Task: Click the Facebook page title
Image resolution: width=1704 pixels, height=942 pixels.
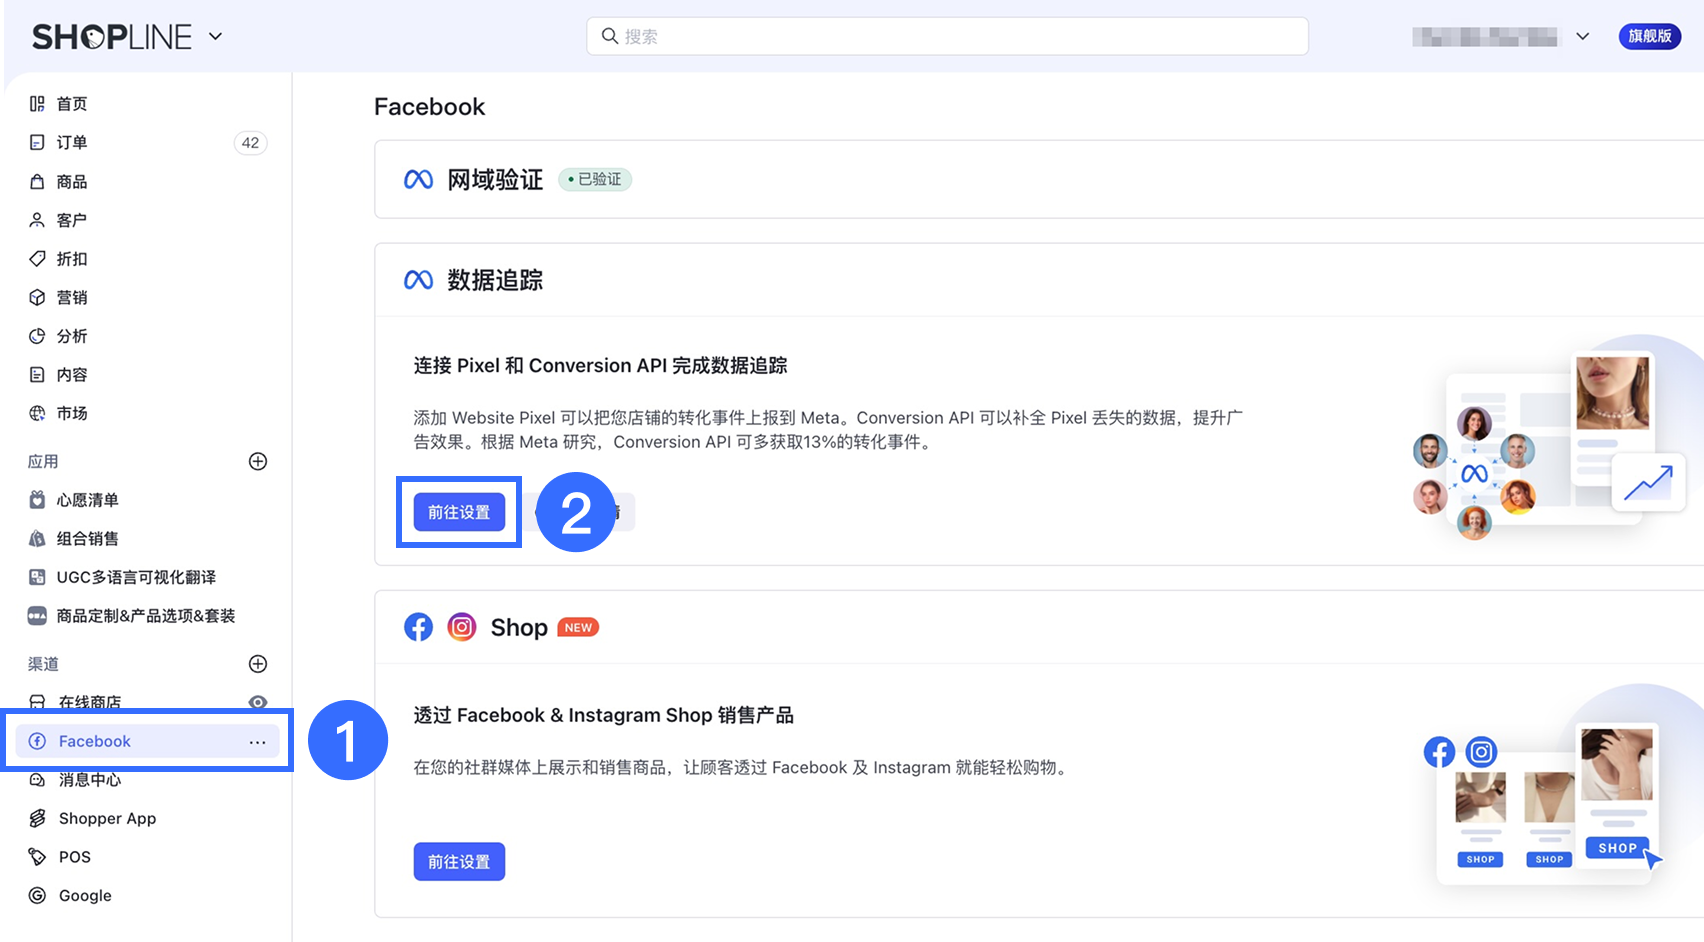Action: (x=429, y=107)
